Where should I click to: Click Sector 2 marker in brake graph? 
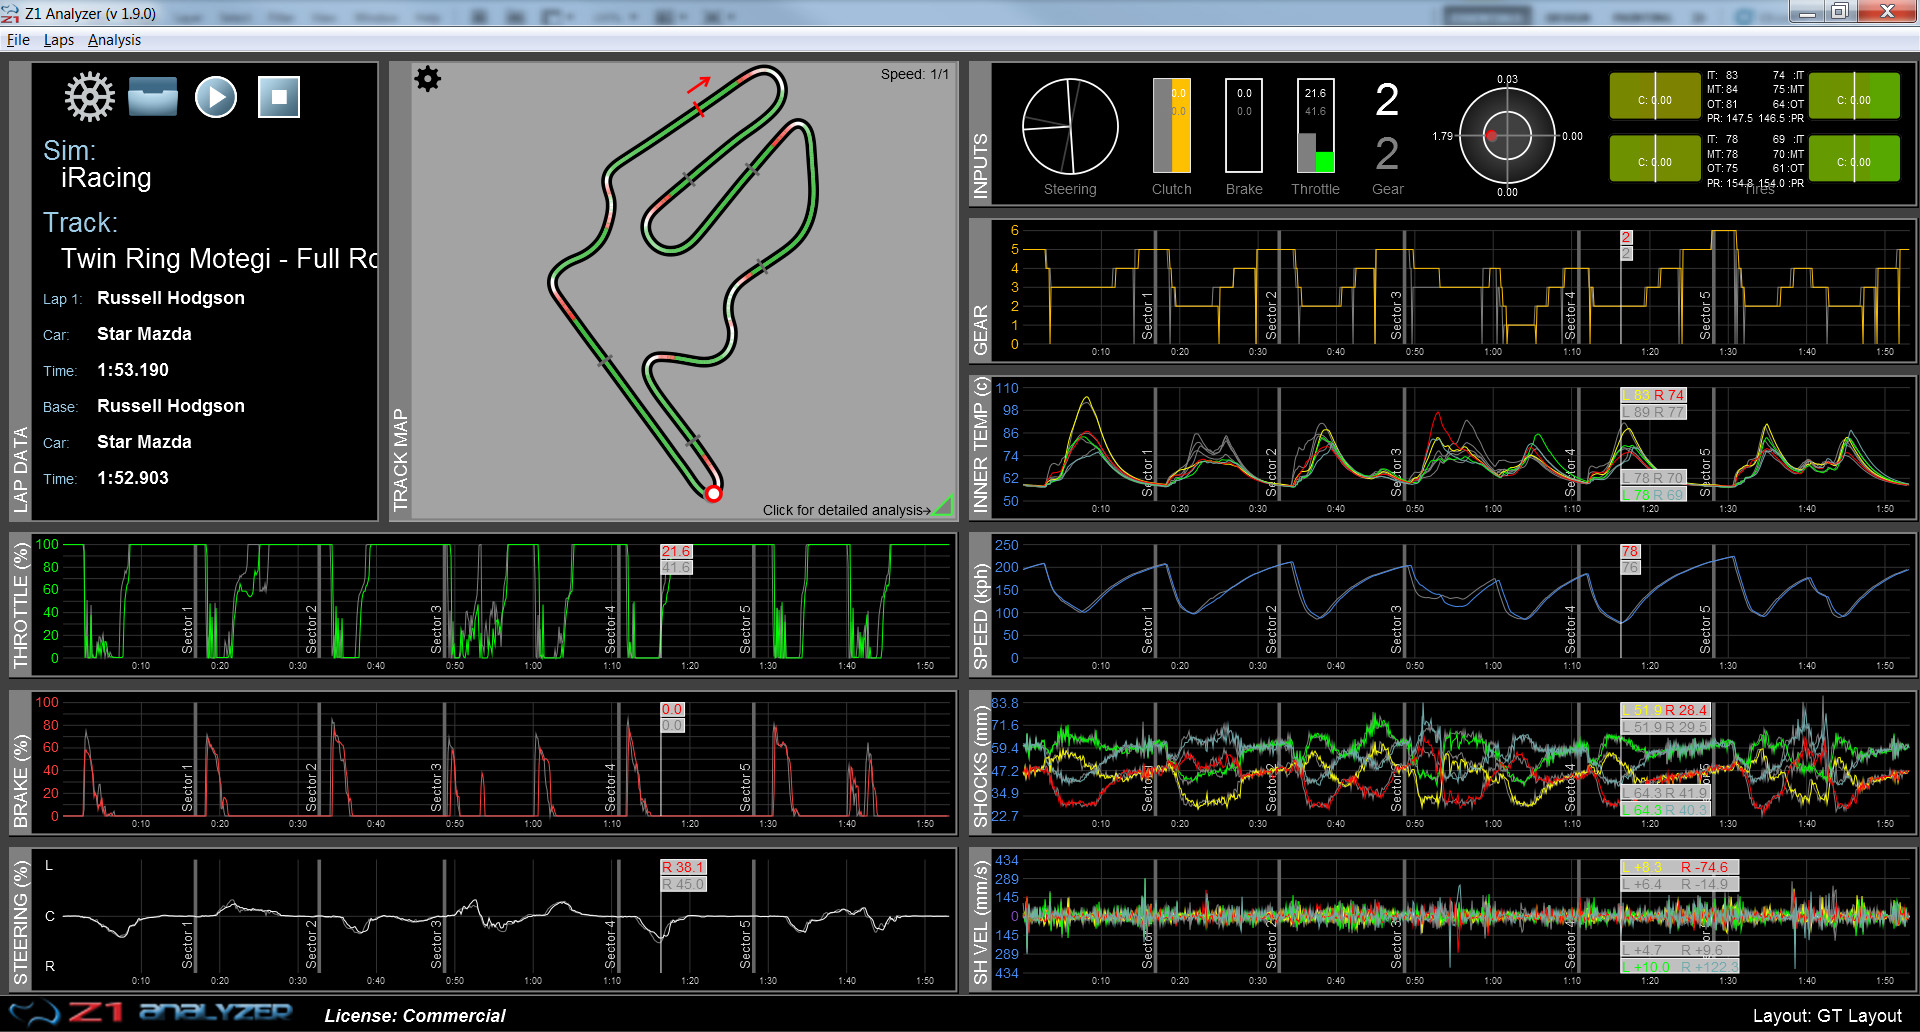[311, 787]
